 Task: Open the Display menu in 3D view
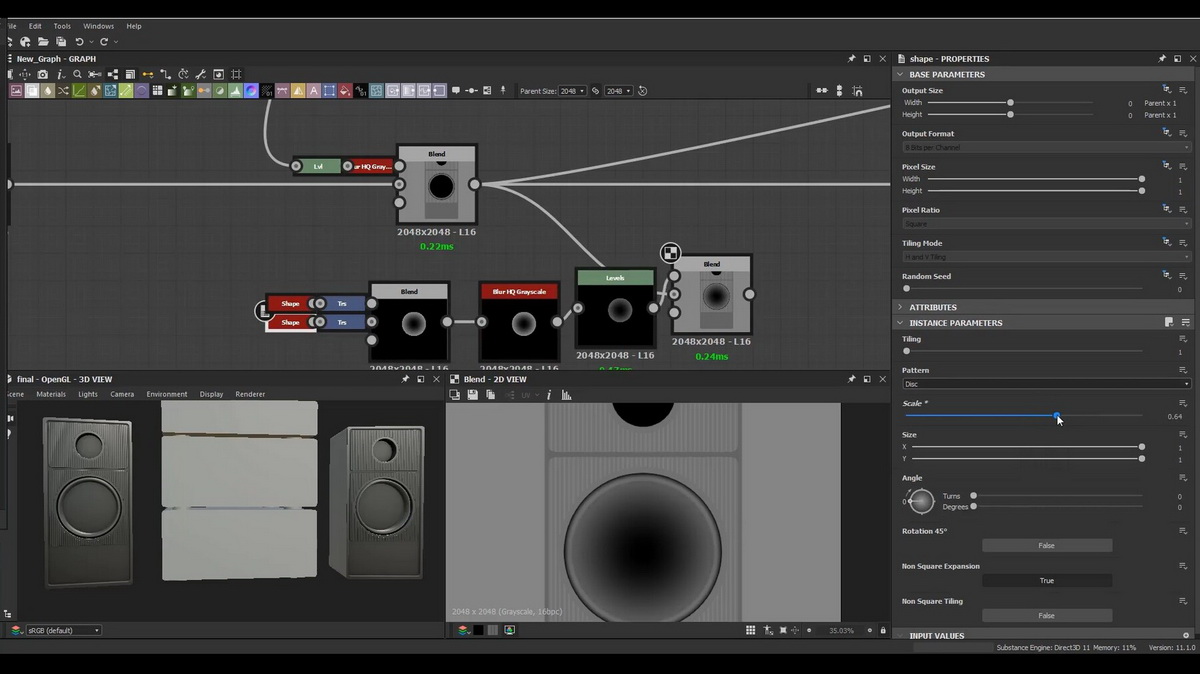211,394
